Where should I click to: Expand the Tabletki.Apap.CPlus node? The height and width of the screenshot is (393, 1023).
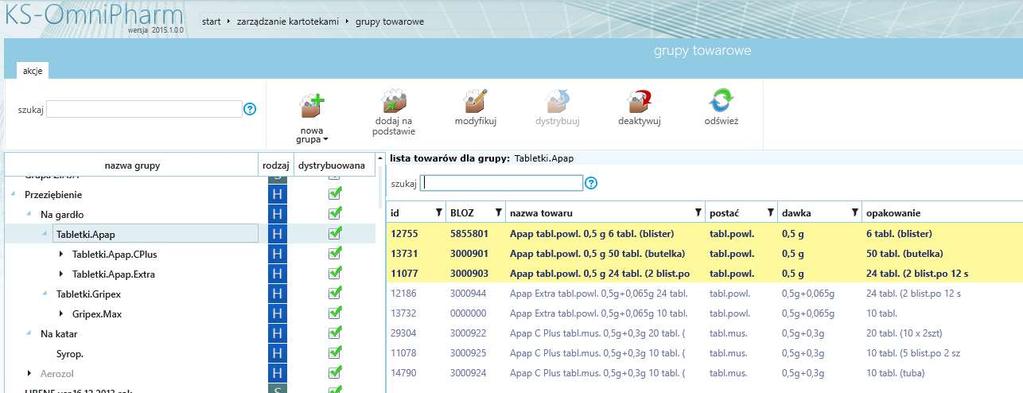tap(61, 254)
